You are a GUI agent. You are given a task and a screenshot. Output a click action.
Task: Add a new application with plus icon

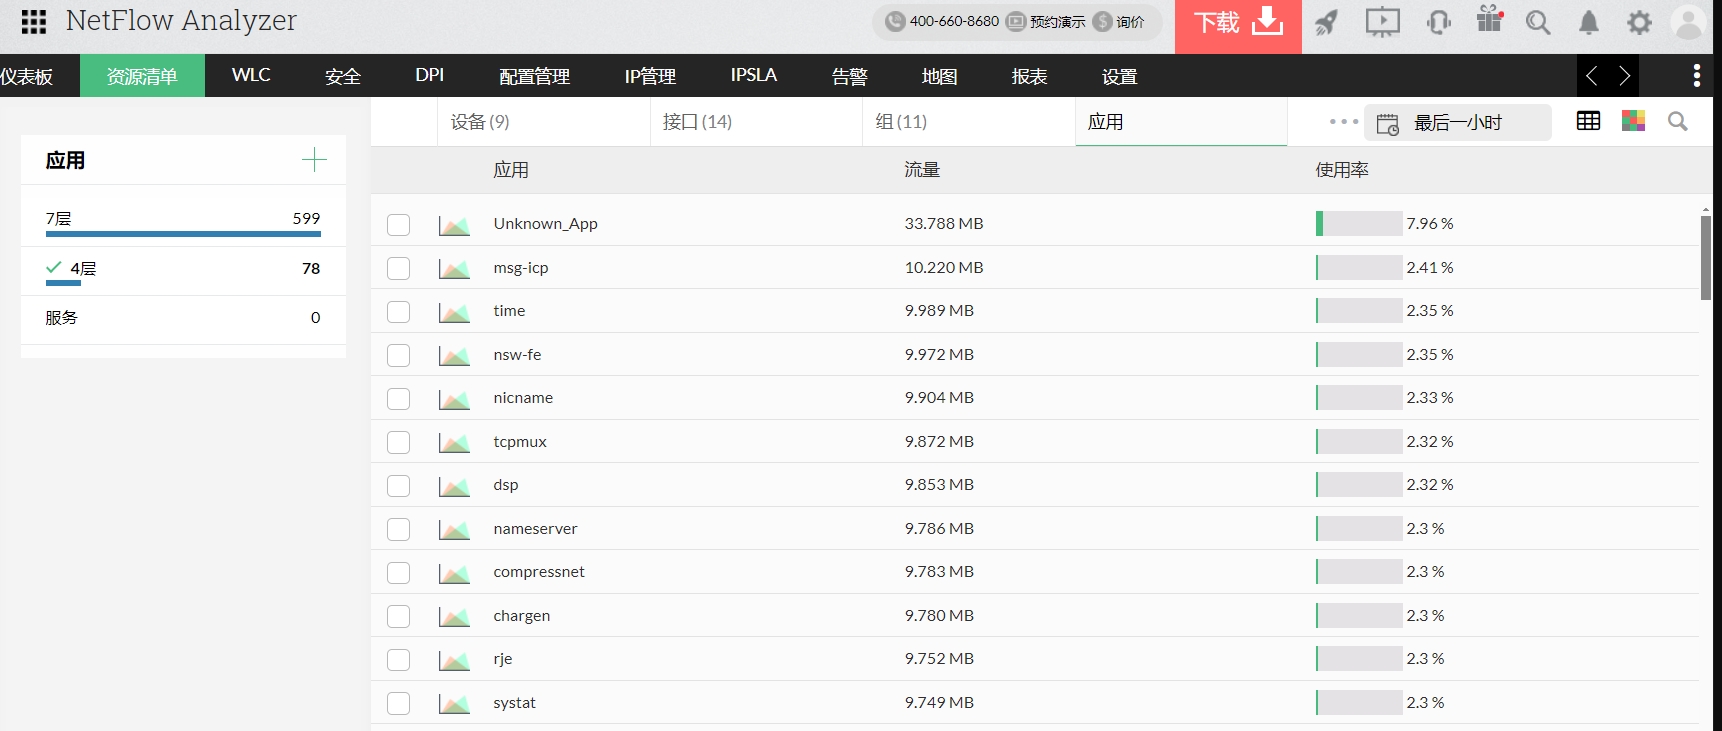314,160
